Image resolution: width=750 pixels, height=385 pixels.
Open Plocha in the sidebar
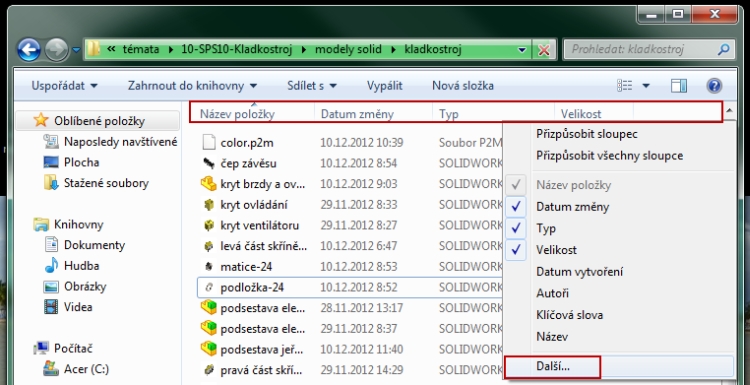coord(71,163)
